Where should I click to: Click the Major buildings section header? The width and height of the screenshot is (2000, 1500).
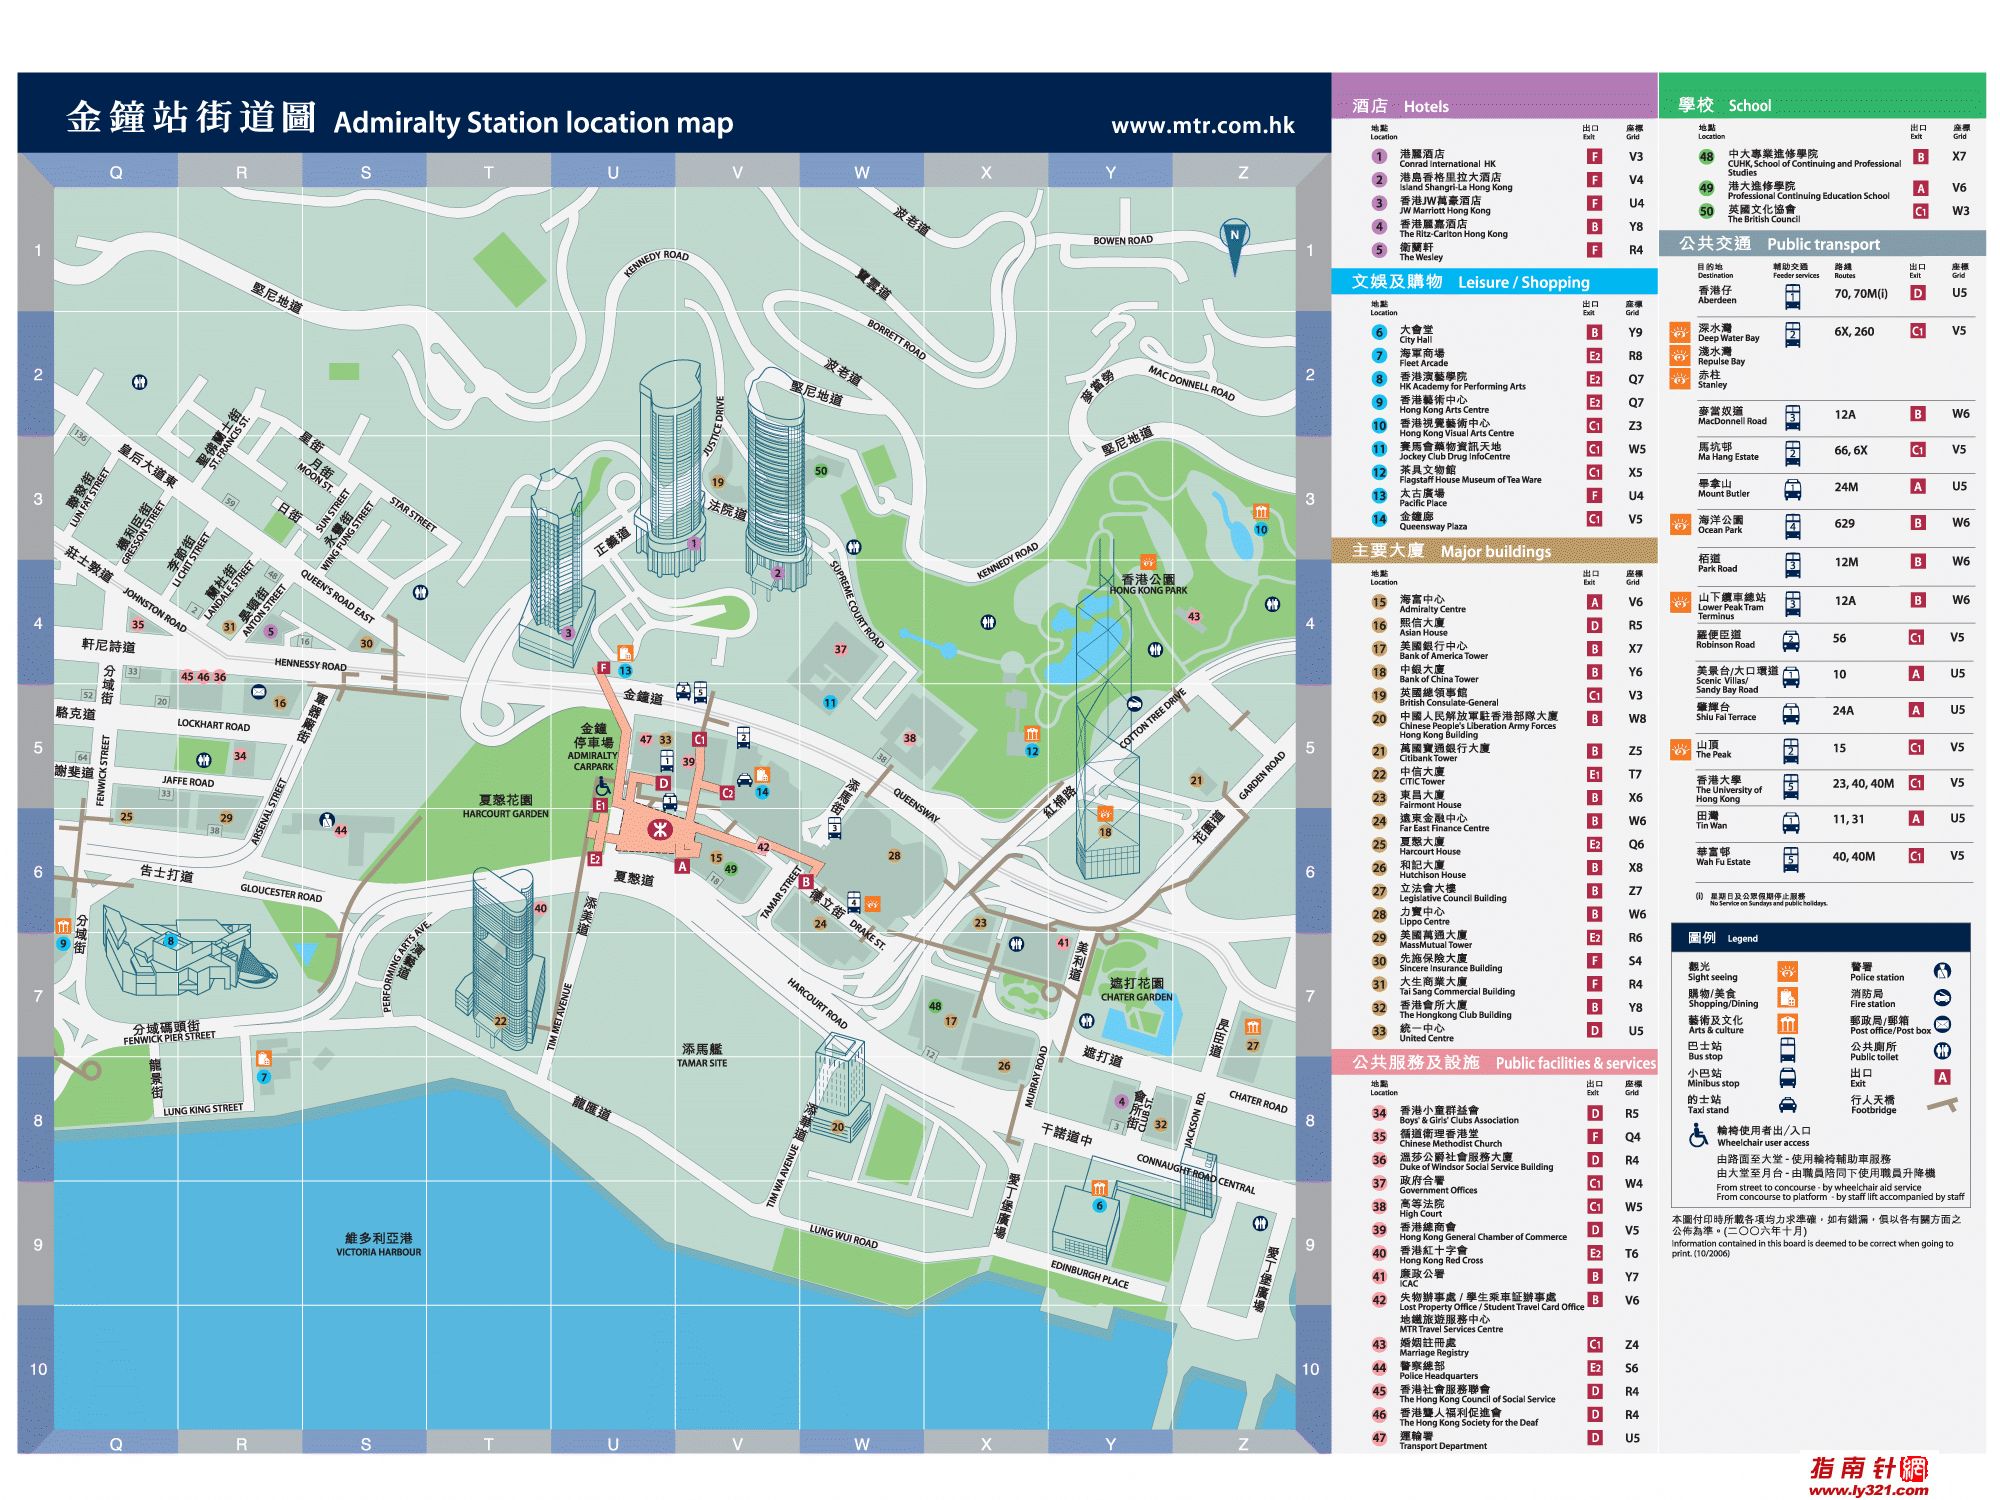[x=1494, y=550]
